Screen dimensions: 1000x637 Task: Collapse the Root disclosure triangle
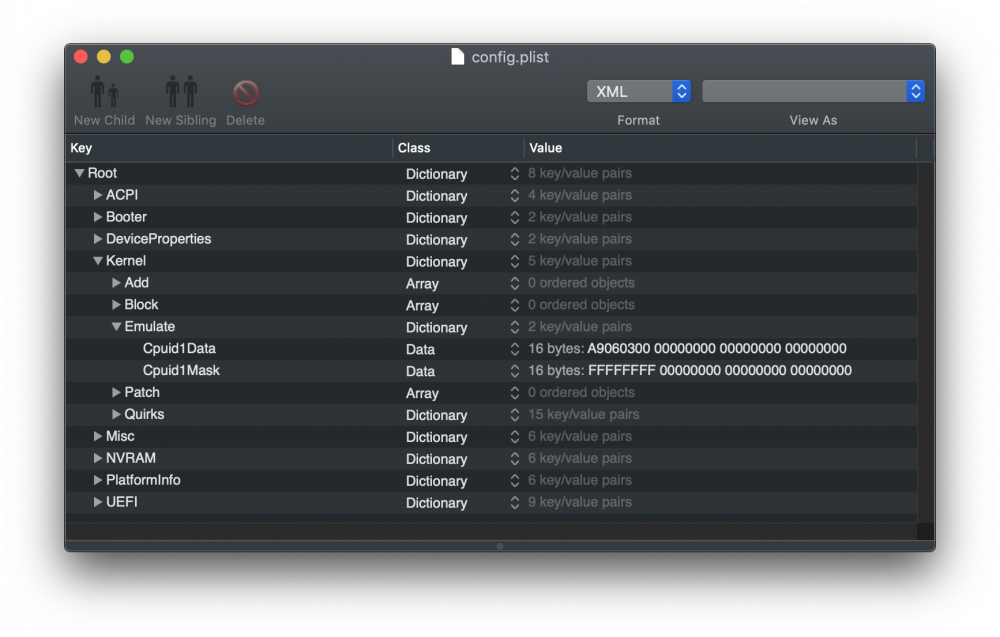[x=79, y=173]
